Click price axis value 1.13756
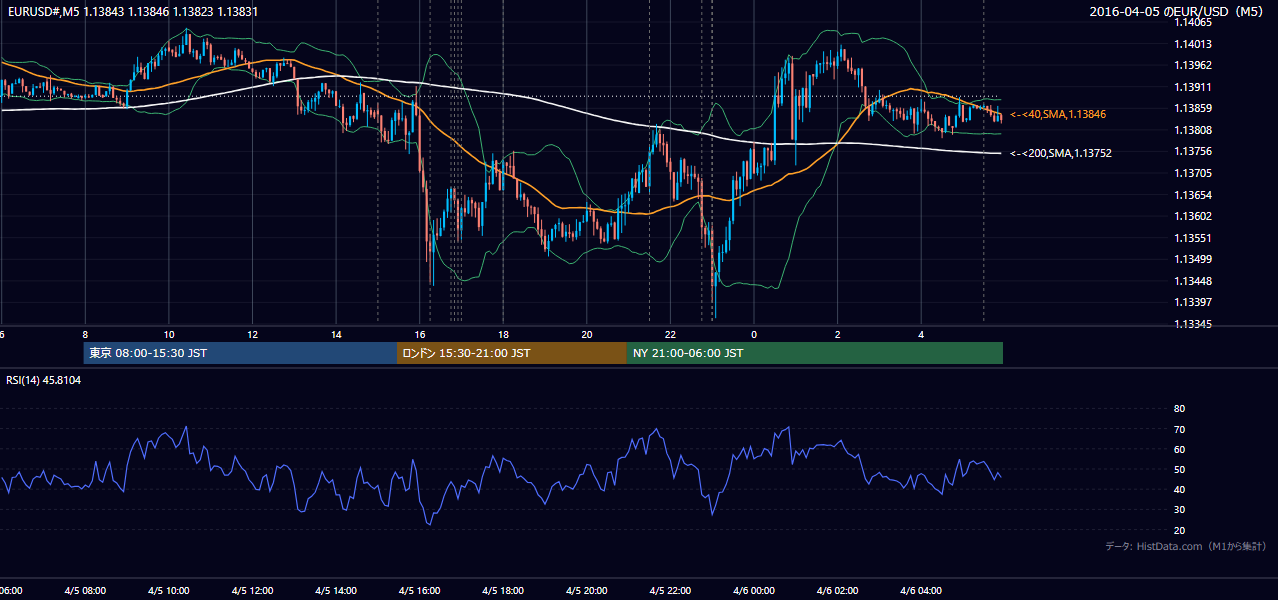This screenshot has height=600, width=1278. pyautogui.click(x=1194, y=151)
